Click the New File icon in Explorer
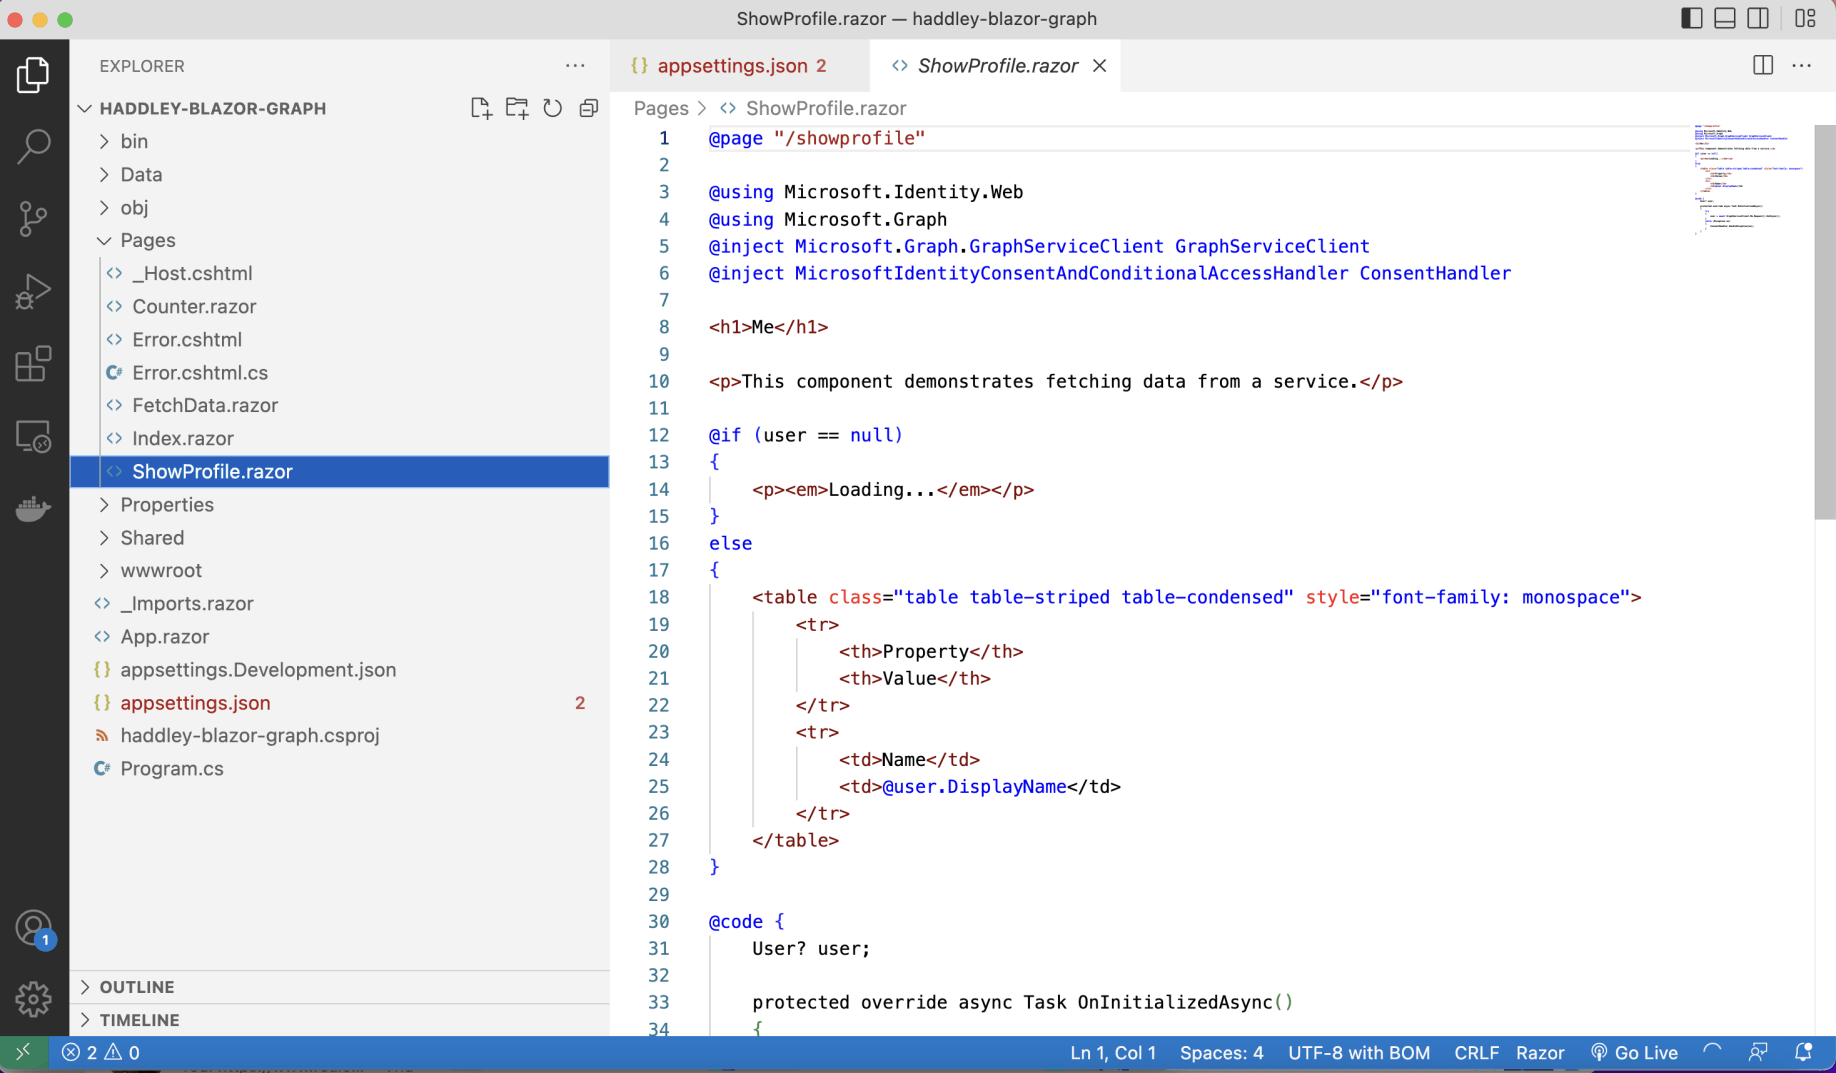This screenshot has height=1073, width=1836. [481, 108]
